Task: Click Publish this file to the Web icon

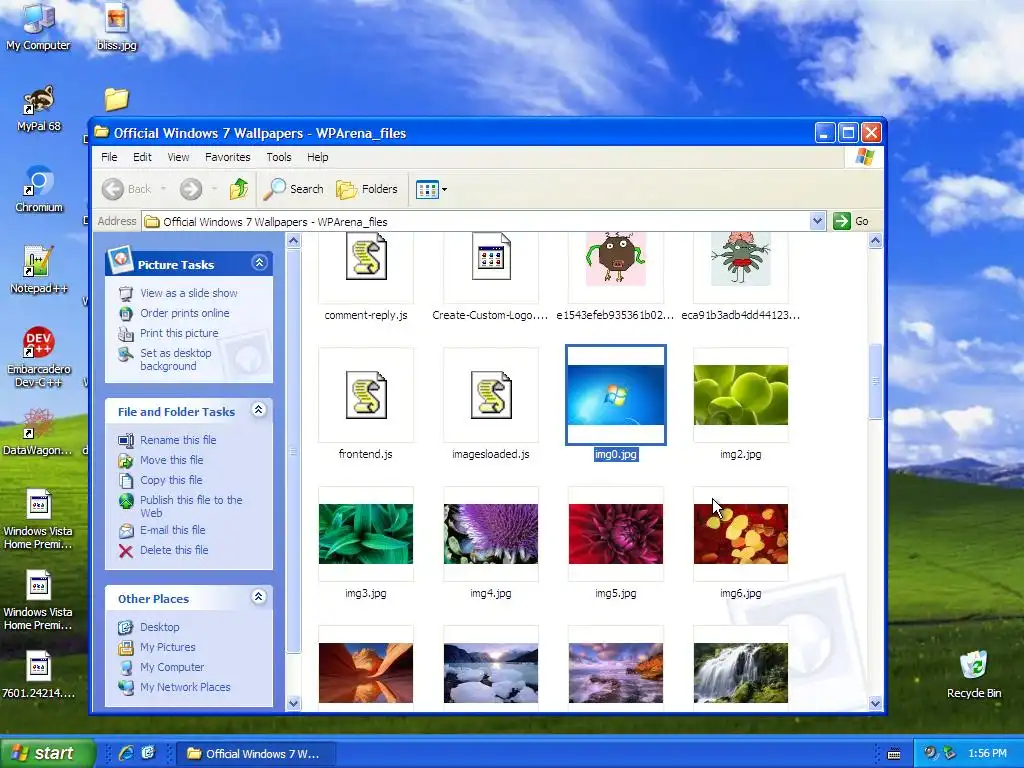Action: pos(126,502)
